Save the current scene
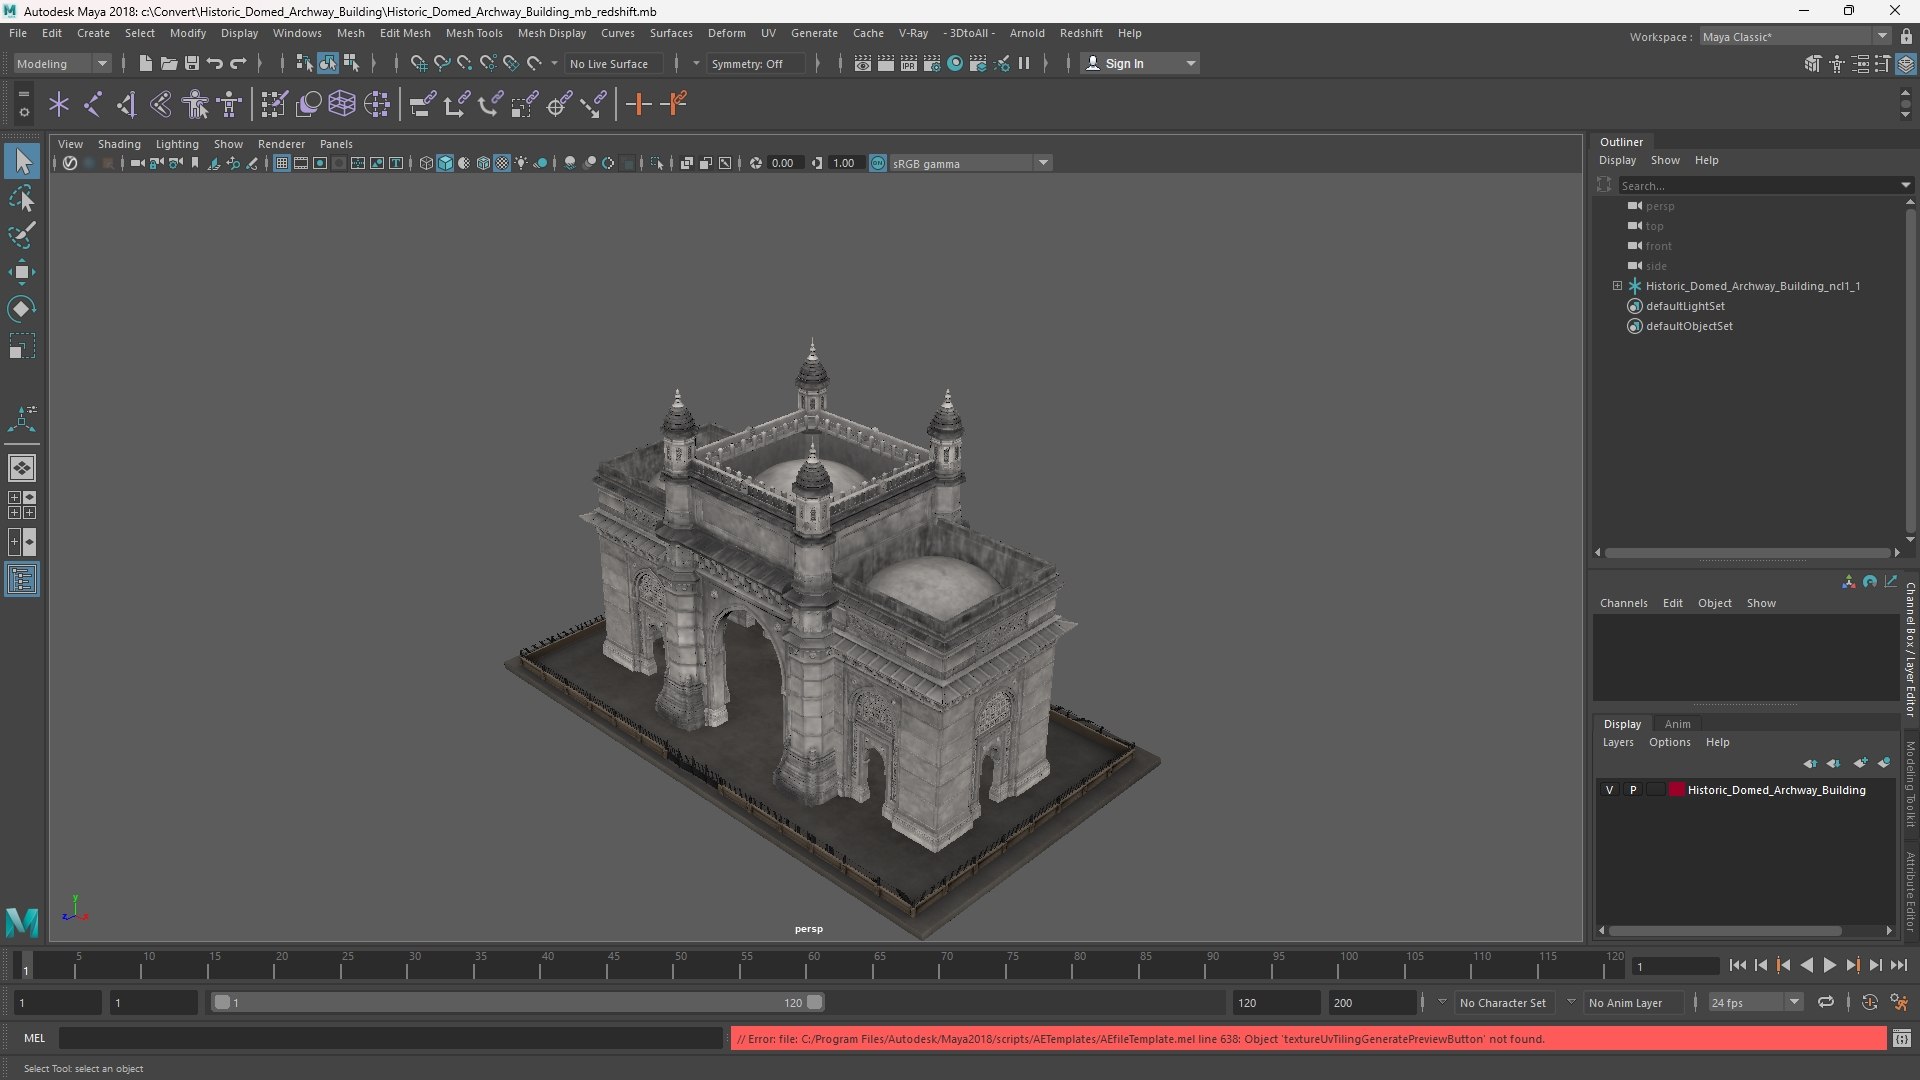The height and width of the screenshot is (1080, 1920). coord(191,63)
